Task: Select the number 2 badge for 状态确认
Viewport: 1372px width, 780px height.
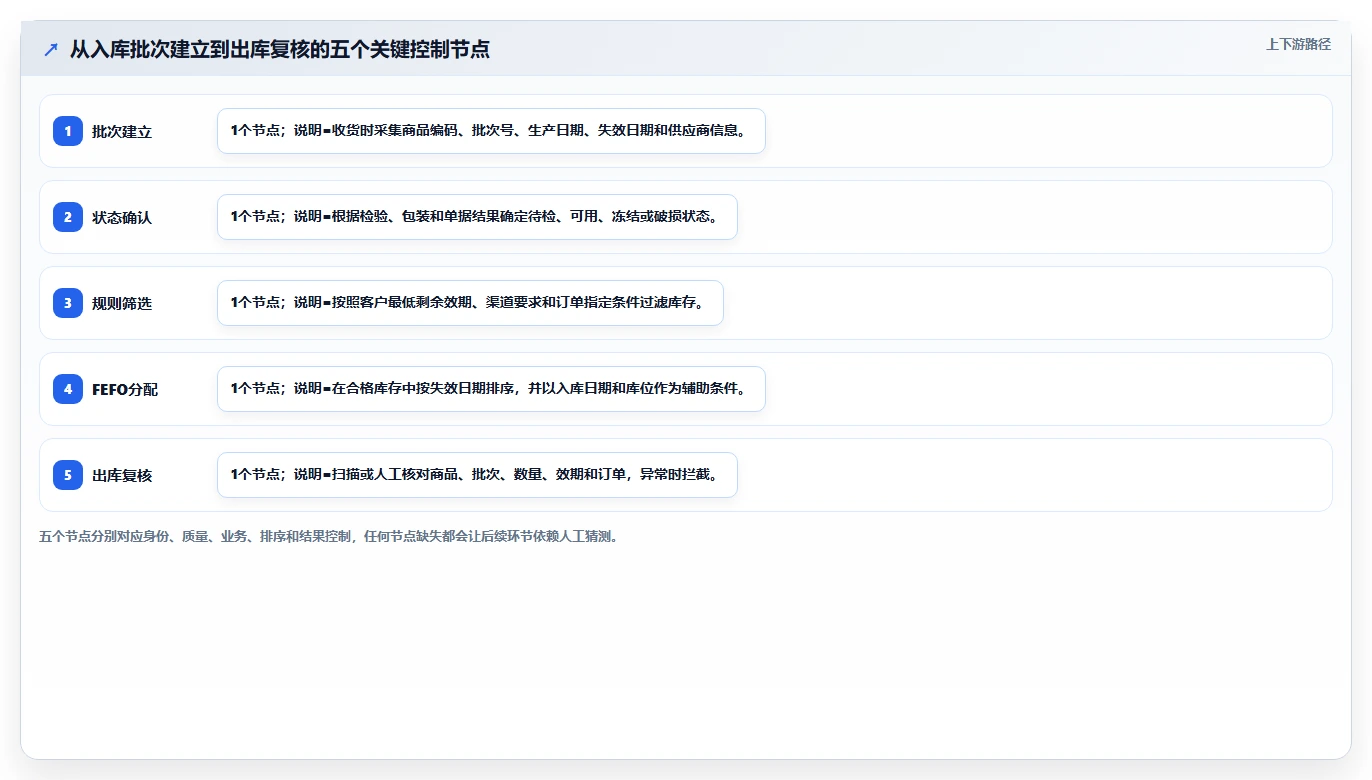Action: (x=68, y=217)
